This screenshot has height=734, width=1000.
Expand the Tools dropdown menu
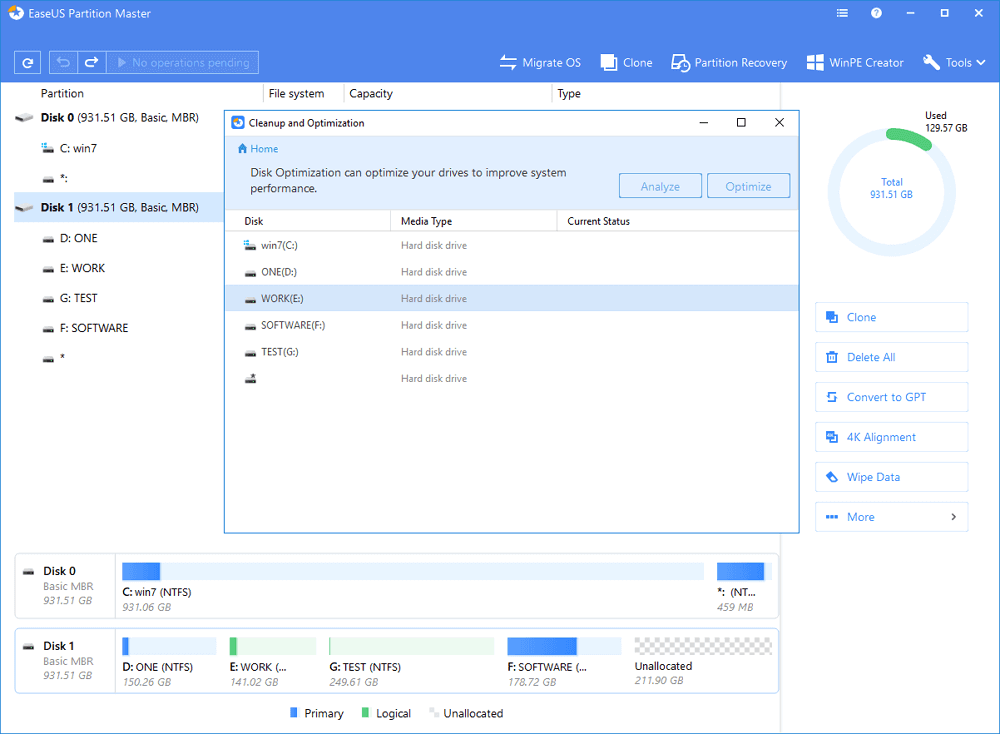point(954,62)
